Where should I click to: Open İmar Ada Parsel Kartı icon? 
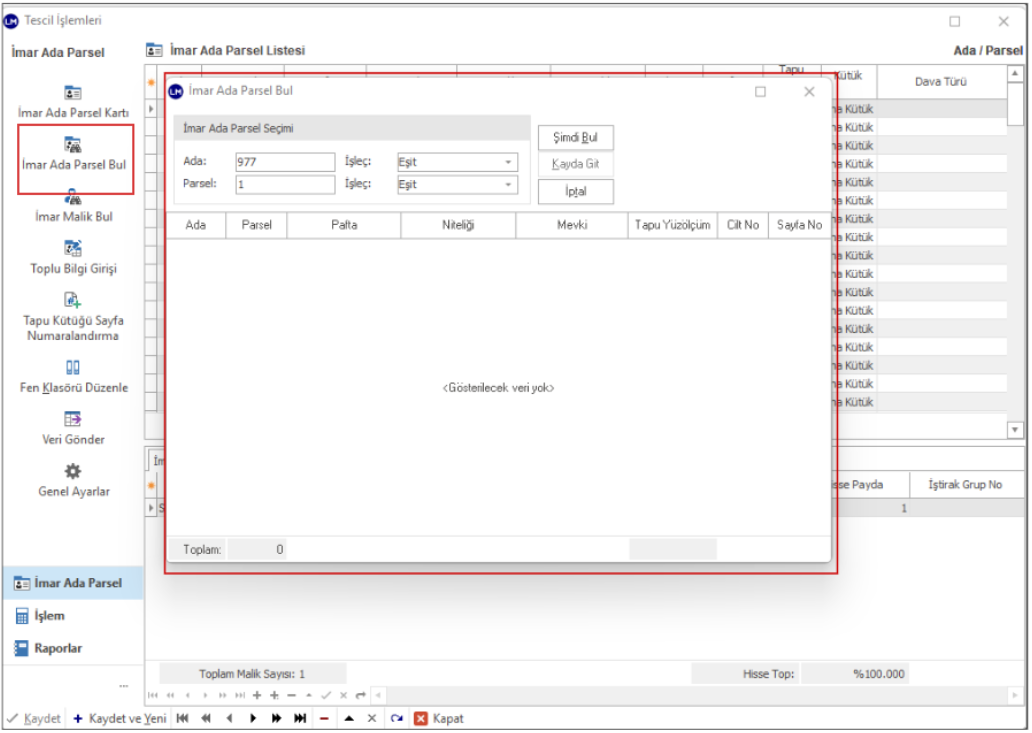73,93
